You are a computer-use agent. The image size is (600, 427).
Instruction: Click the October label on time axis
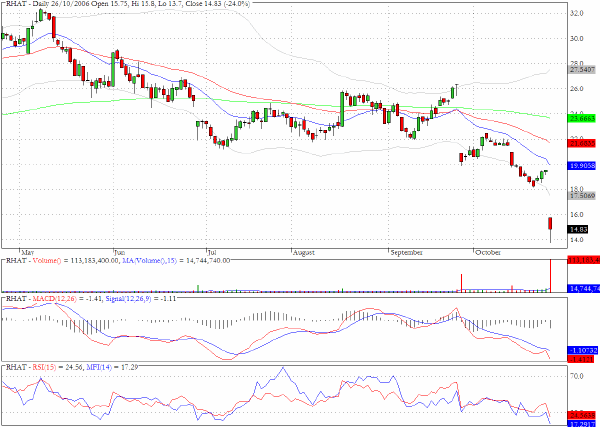[488, 253]
